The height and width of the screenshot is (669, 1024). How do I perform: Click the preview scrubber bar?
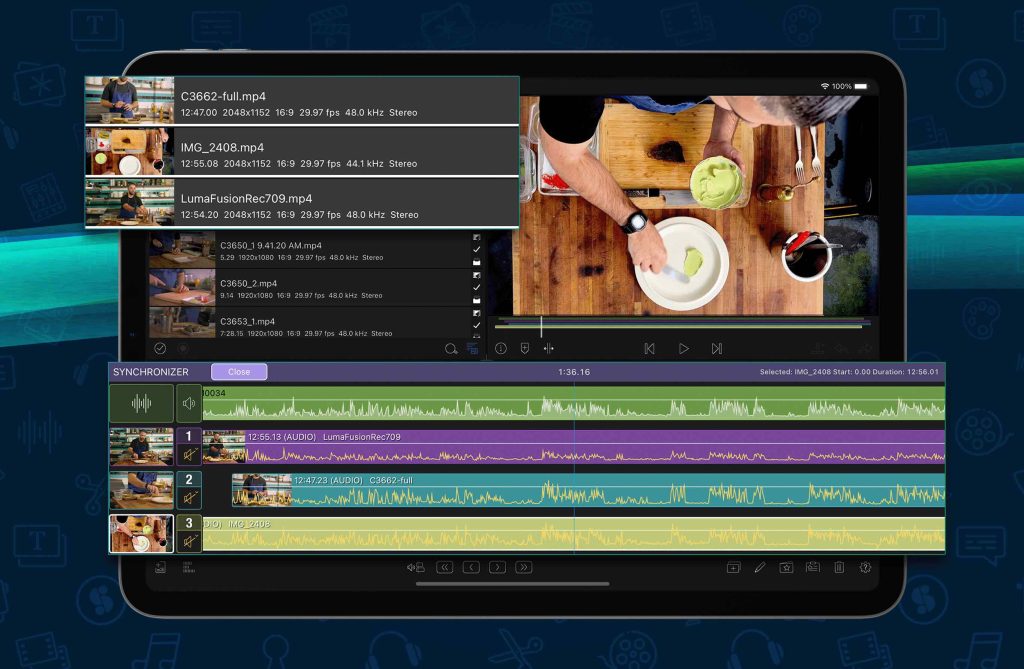[680, 325]
